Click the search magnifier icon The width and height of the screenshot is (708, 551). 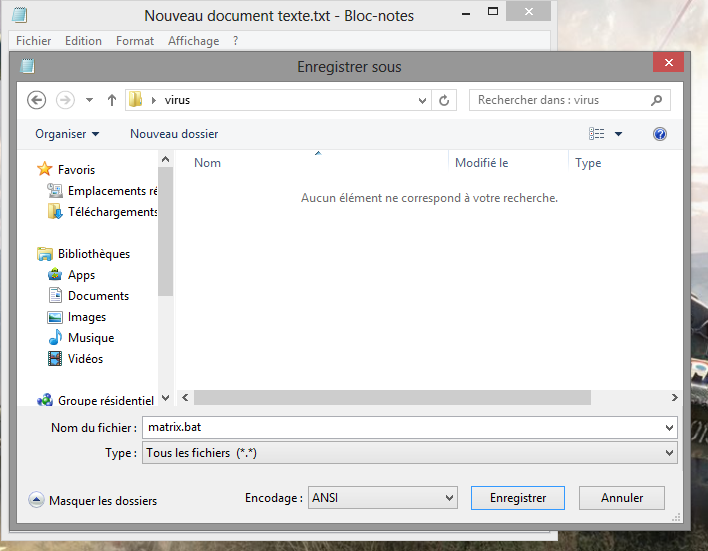656,100
